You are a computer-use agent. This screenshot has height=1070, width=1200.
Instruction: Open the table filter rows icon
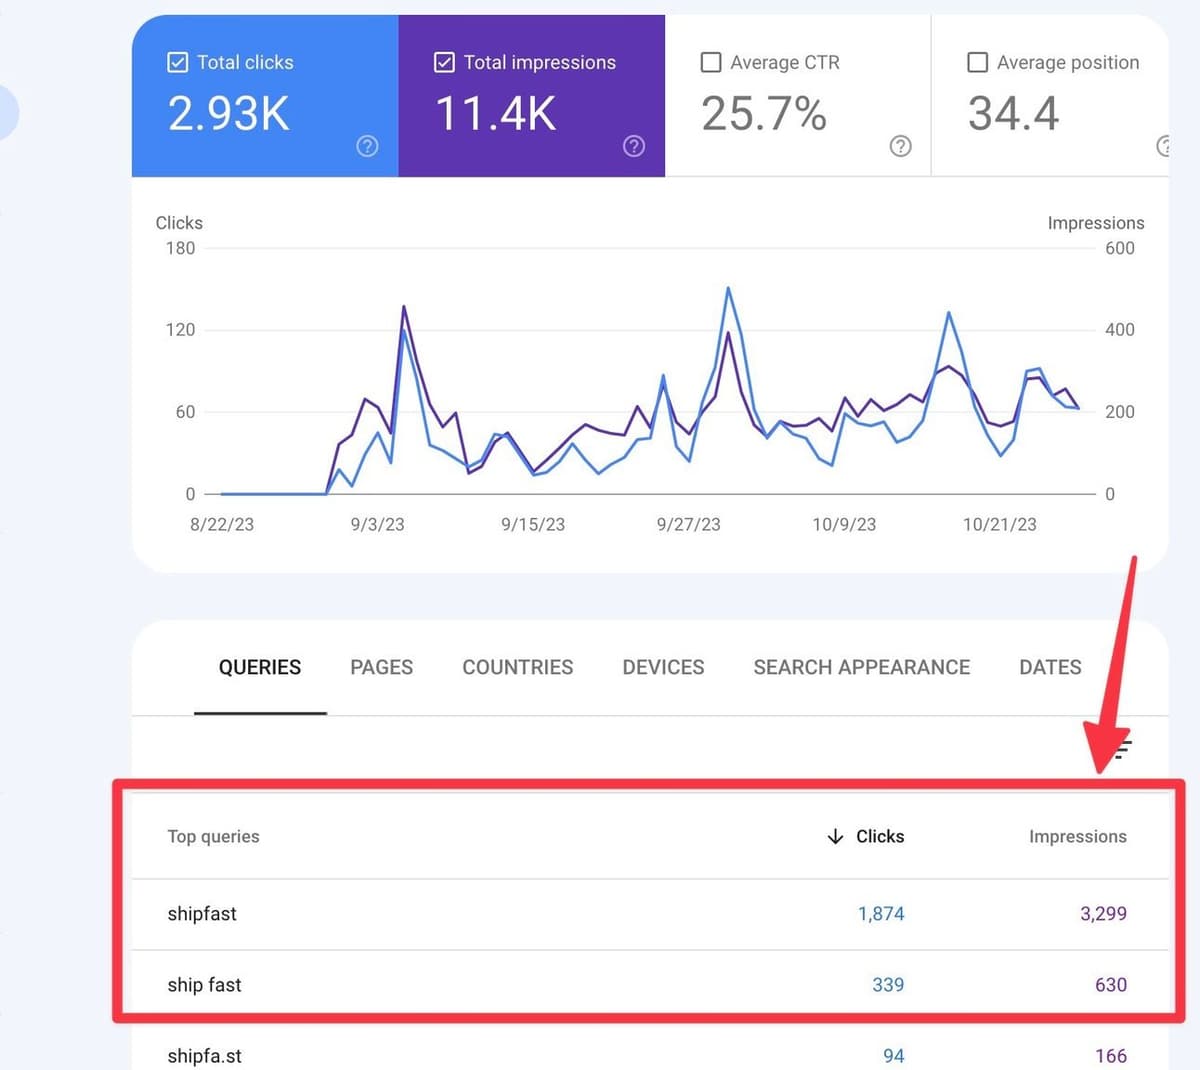pos(1123,747)
